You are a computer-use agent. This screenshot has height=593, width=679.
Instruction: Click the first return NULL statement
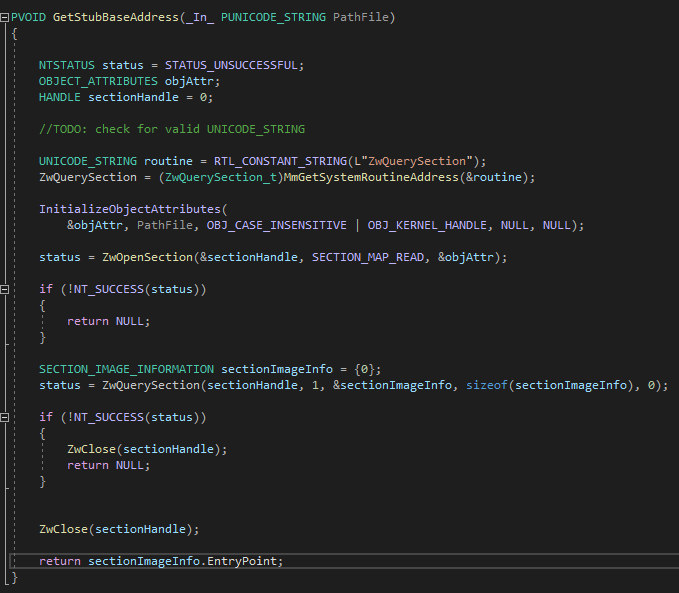[x=108, y=322]
